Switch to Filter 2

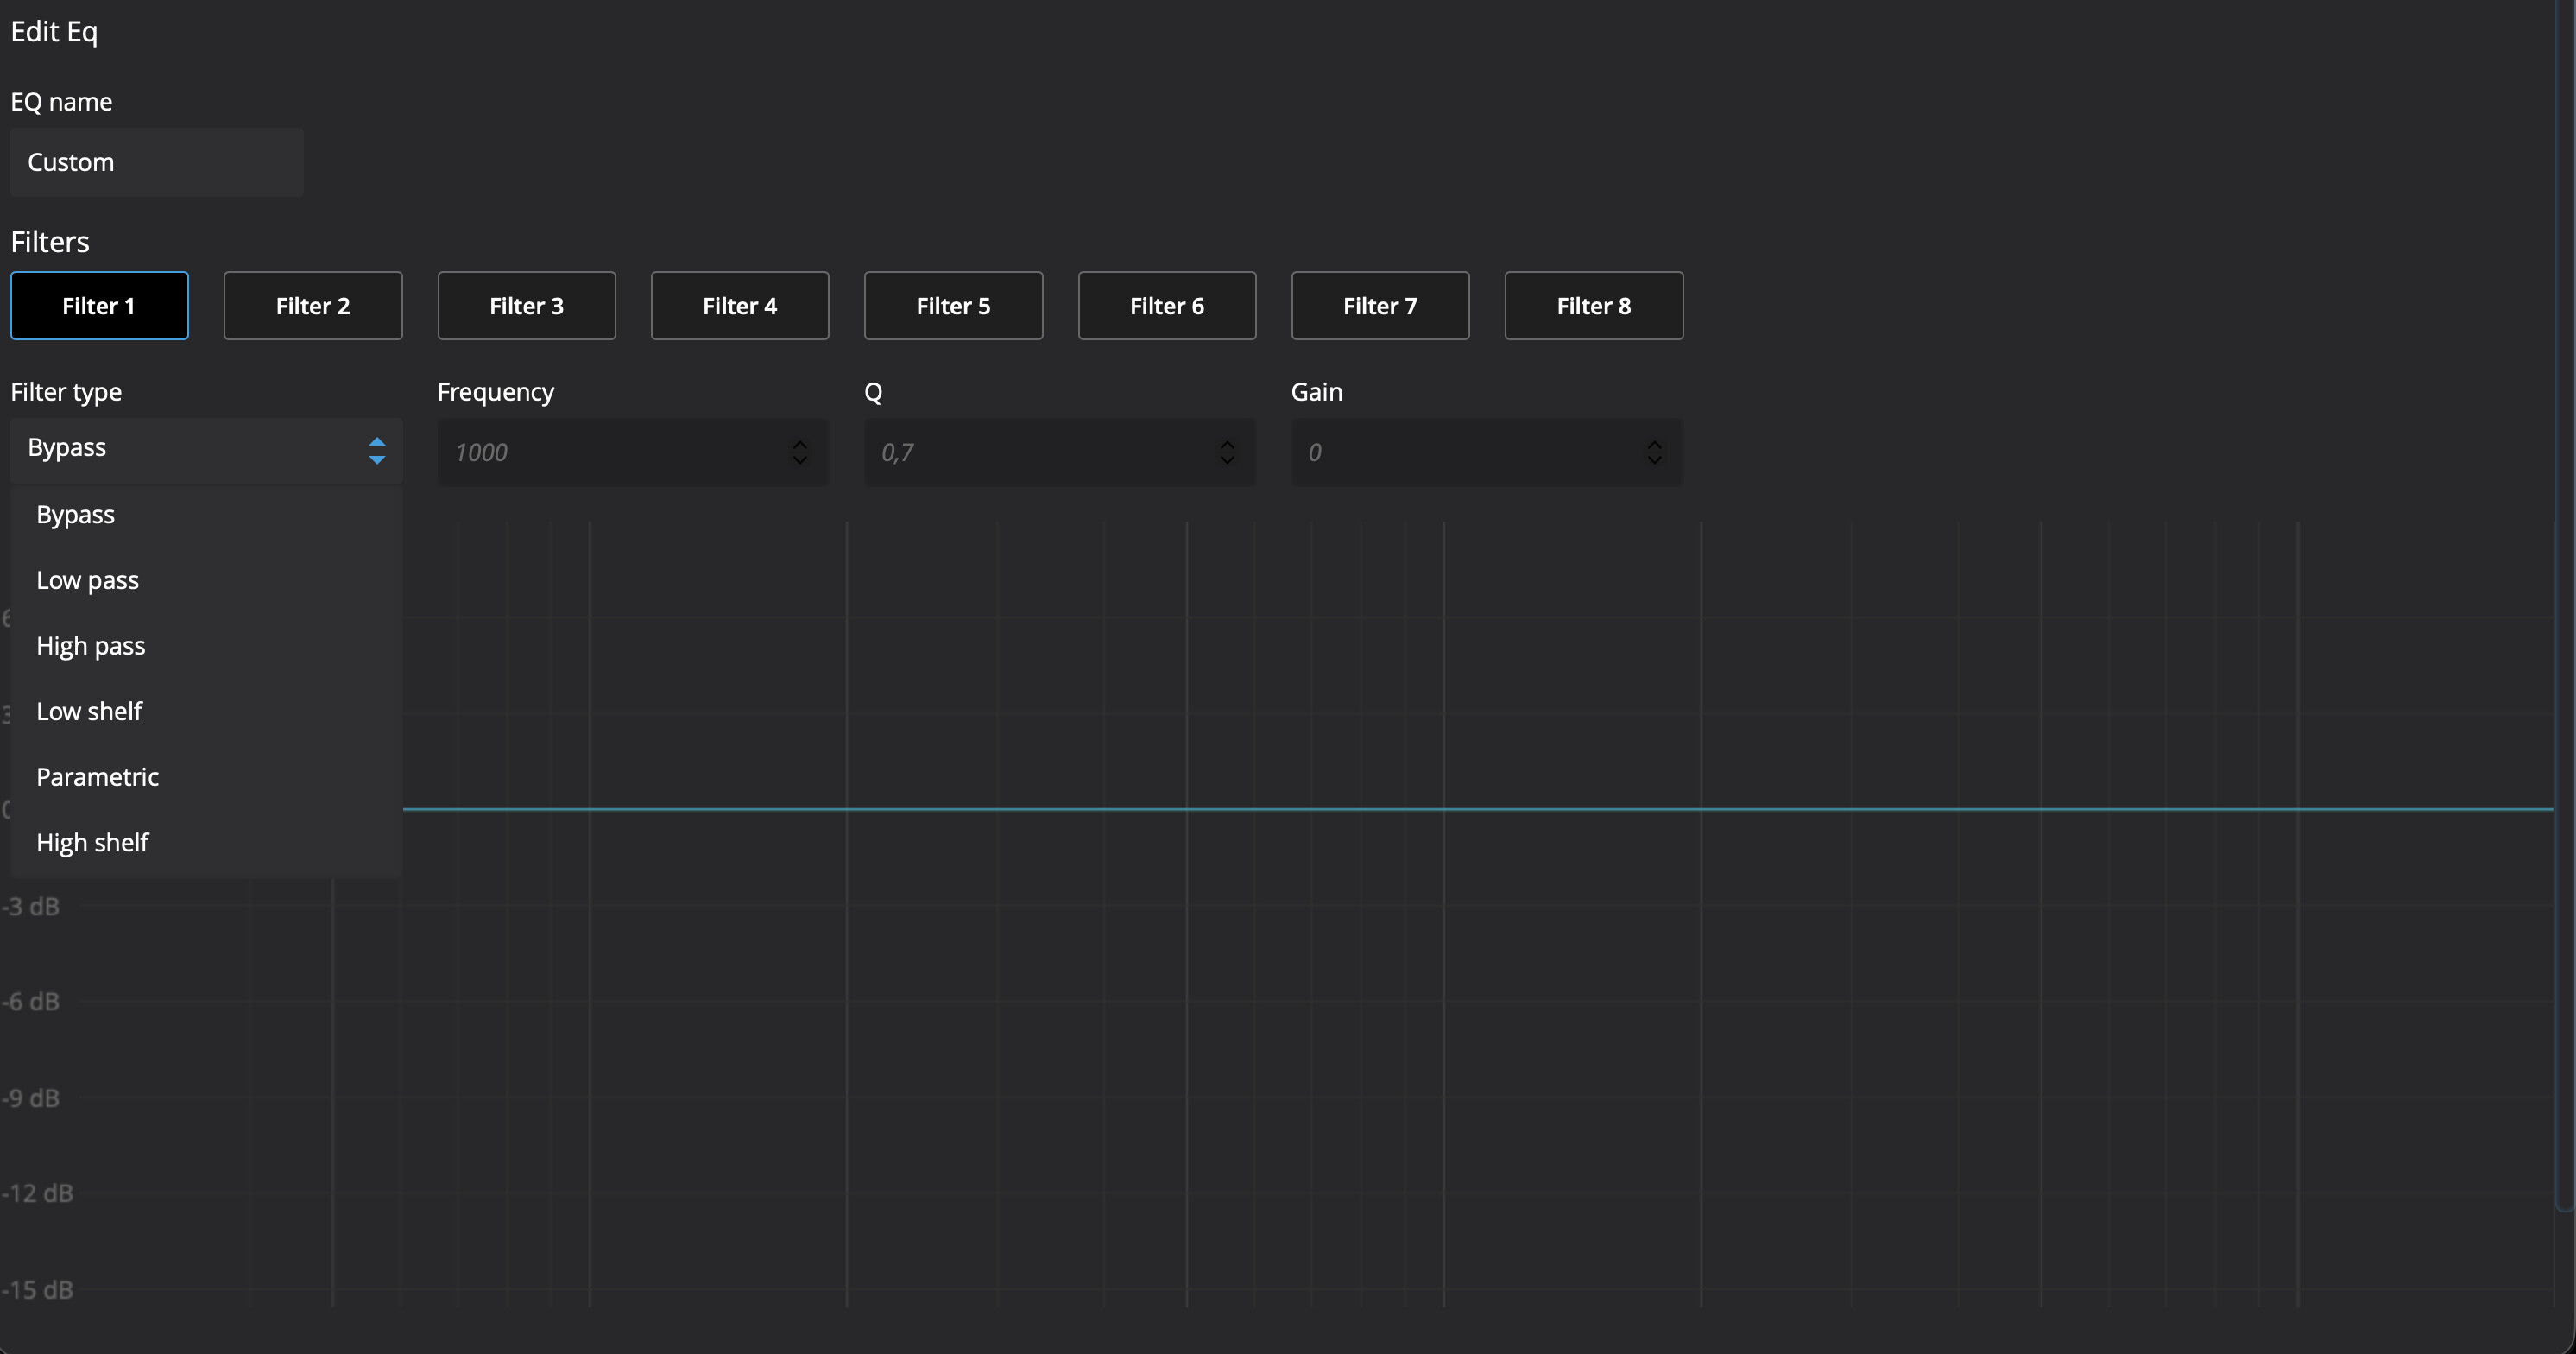point(313,306)
